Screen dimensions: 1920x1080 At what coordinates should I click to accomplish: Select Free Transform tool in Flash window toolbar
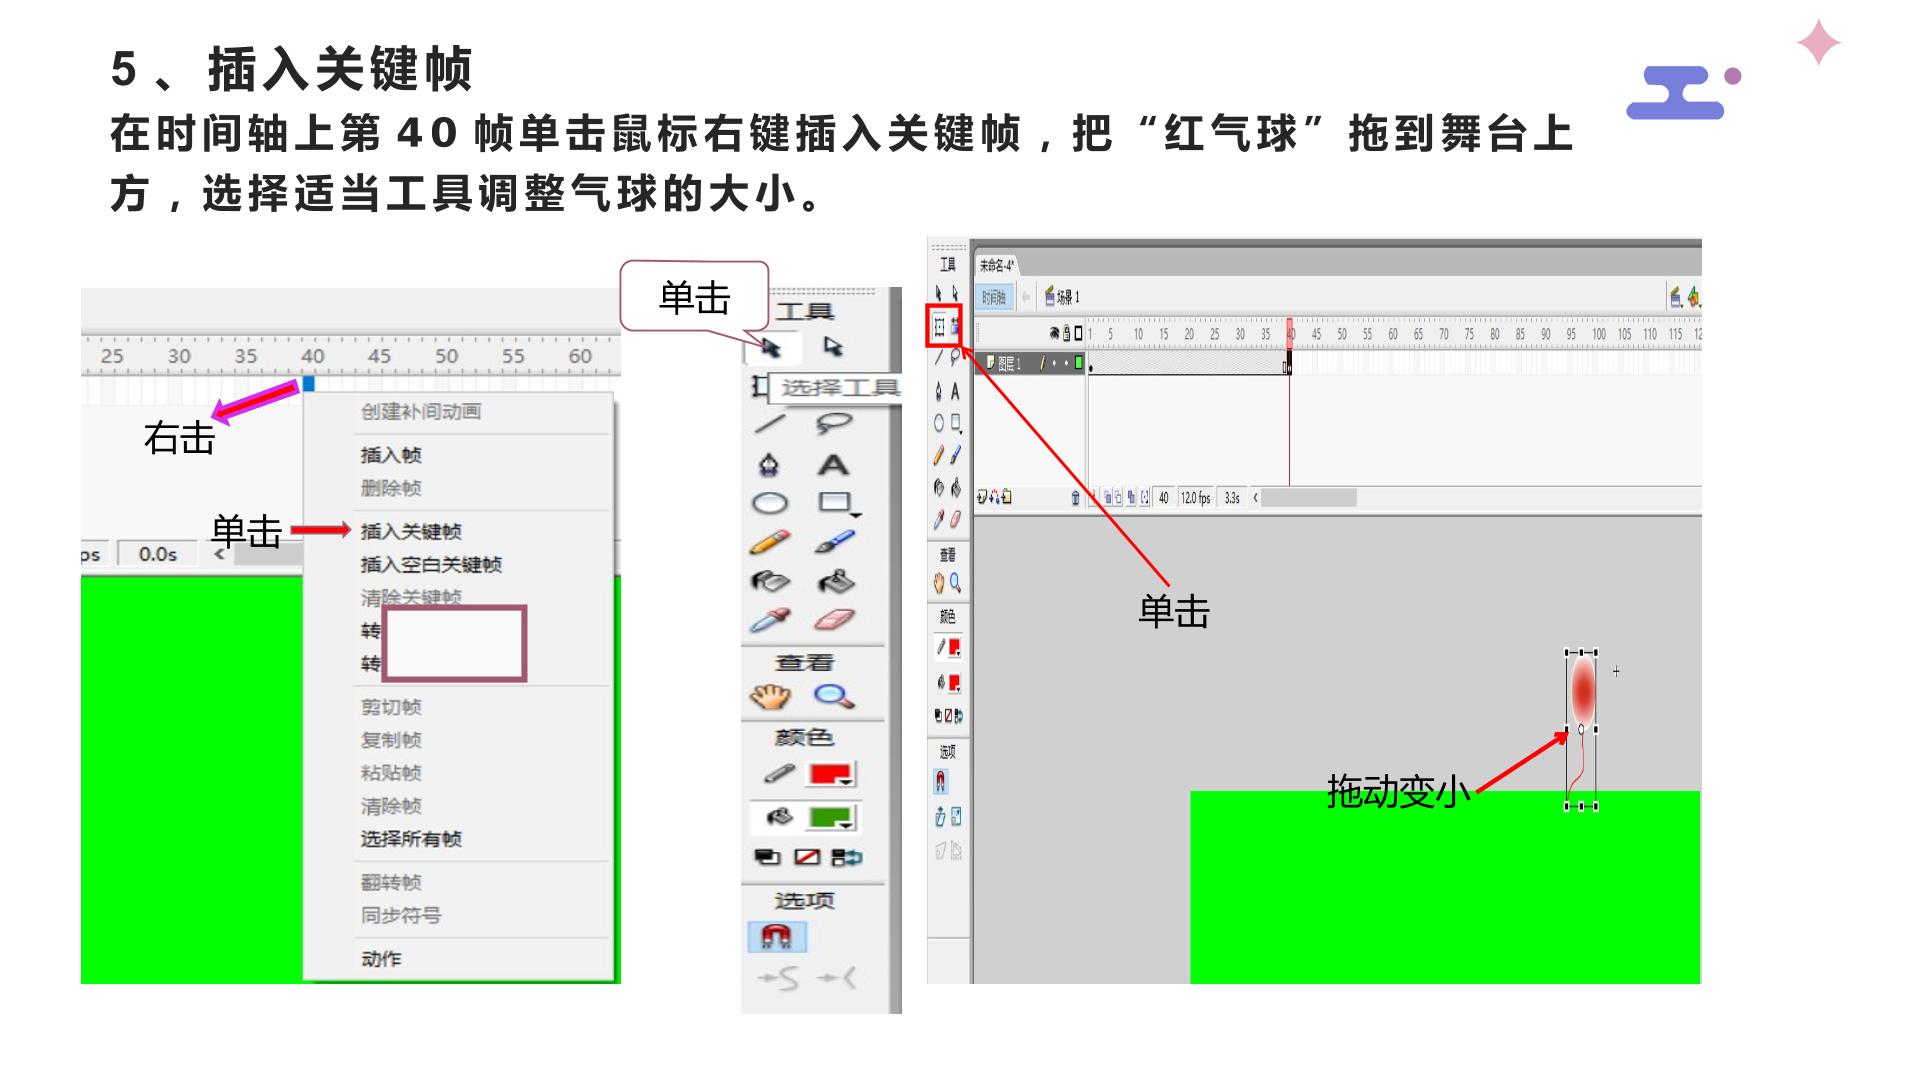click(x=939, y=325)
